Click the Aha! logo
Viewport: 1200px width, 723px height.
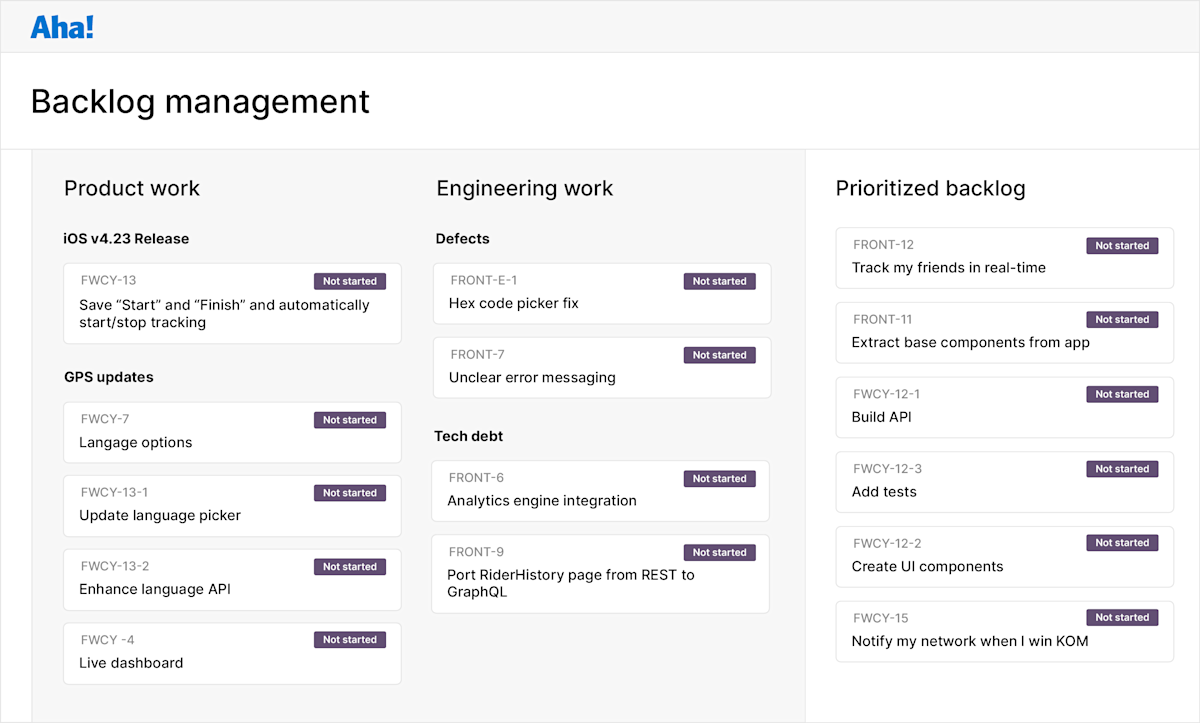point(61,26)
